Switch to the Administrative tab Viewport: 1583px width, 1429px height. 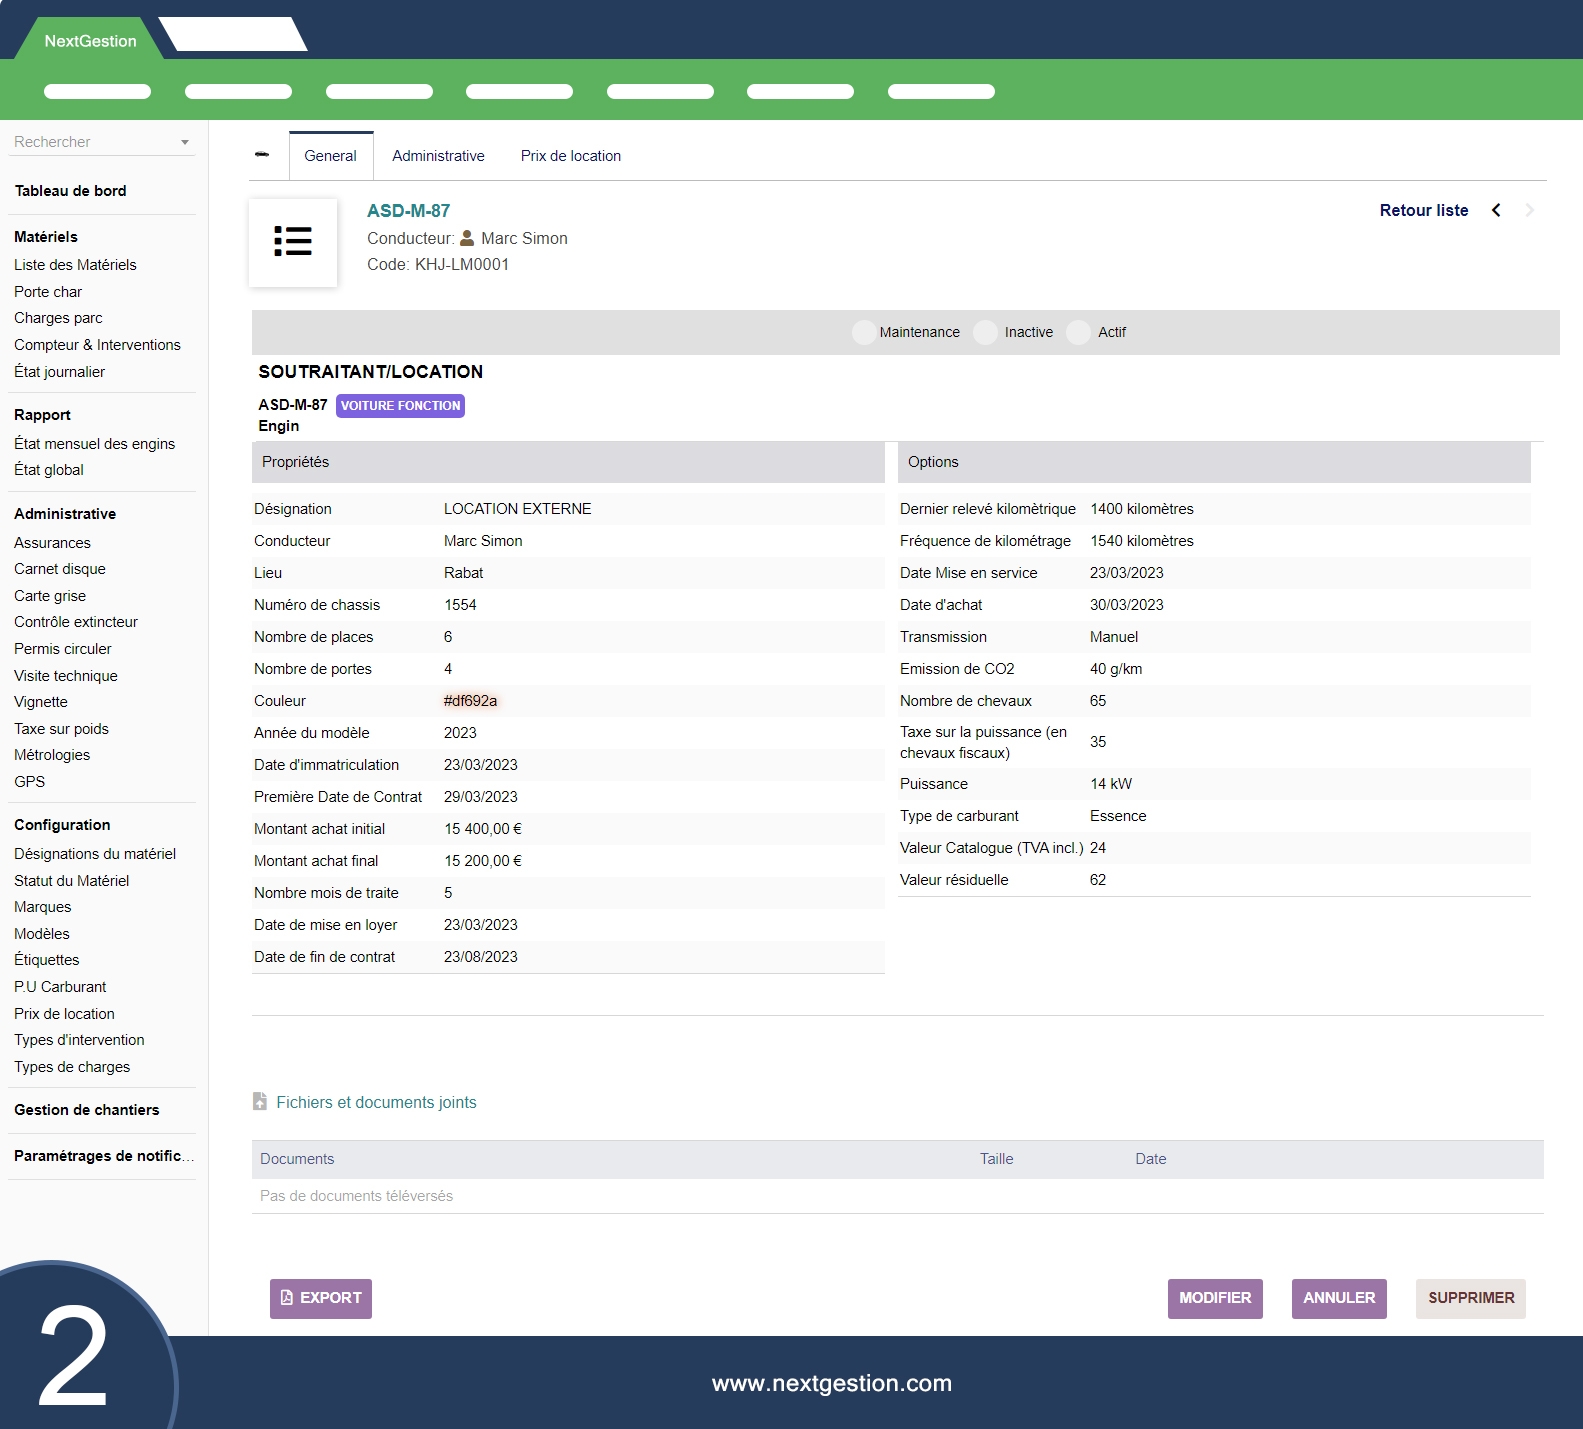tap(438, 156)
